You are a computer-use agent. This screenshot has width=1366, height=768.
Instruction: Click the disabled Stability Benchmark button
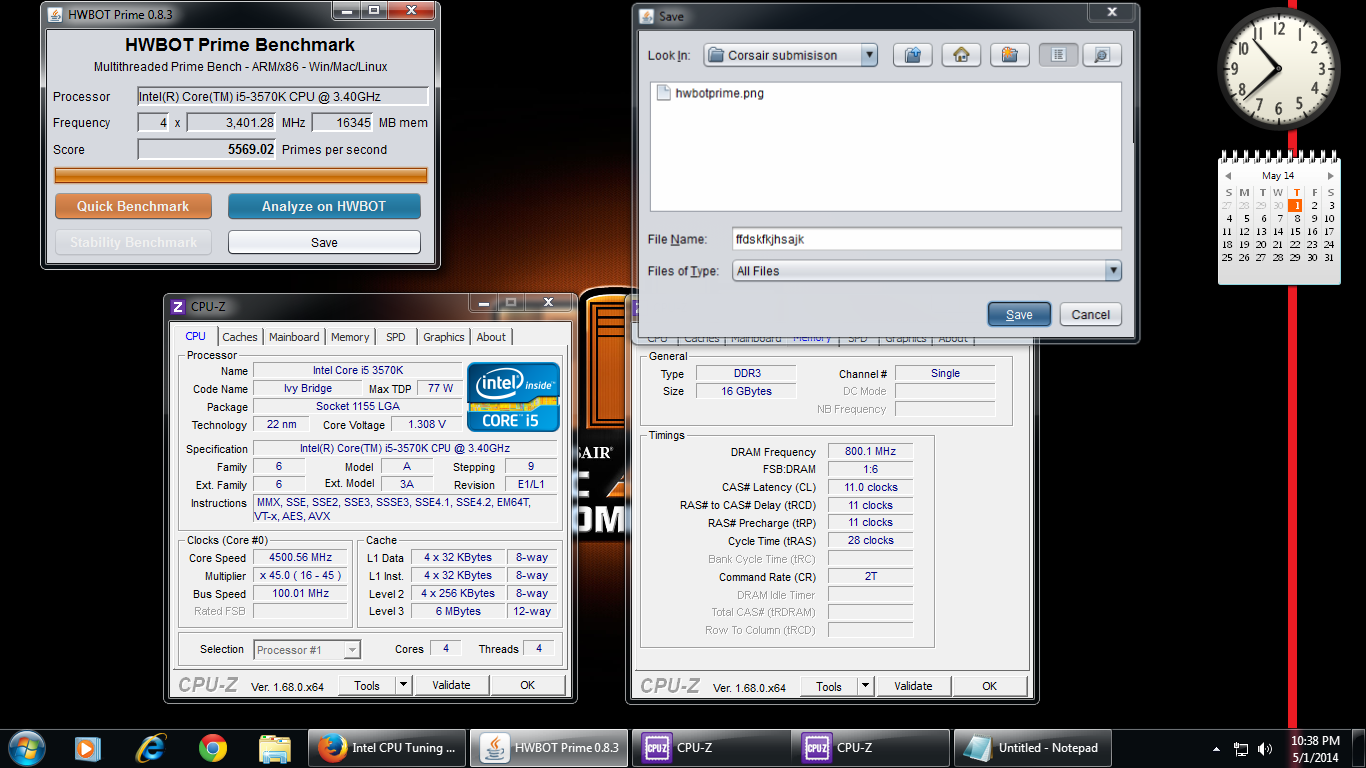134,242
